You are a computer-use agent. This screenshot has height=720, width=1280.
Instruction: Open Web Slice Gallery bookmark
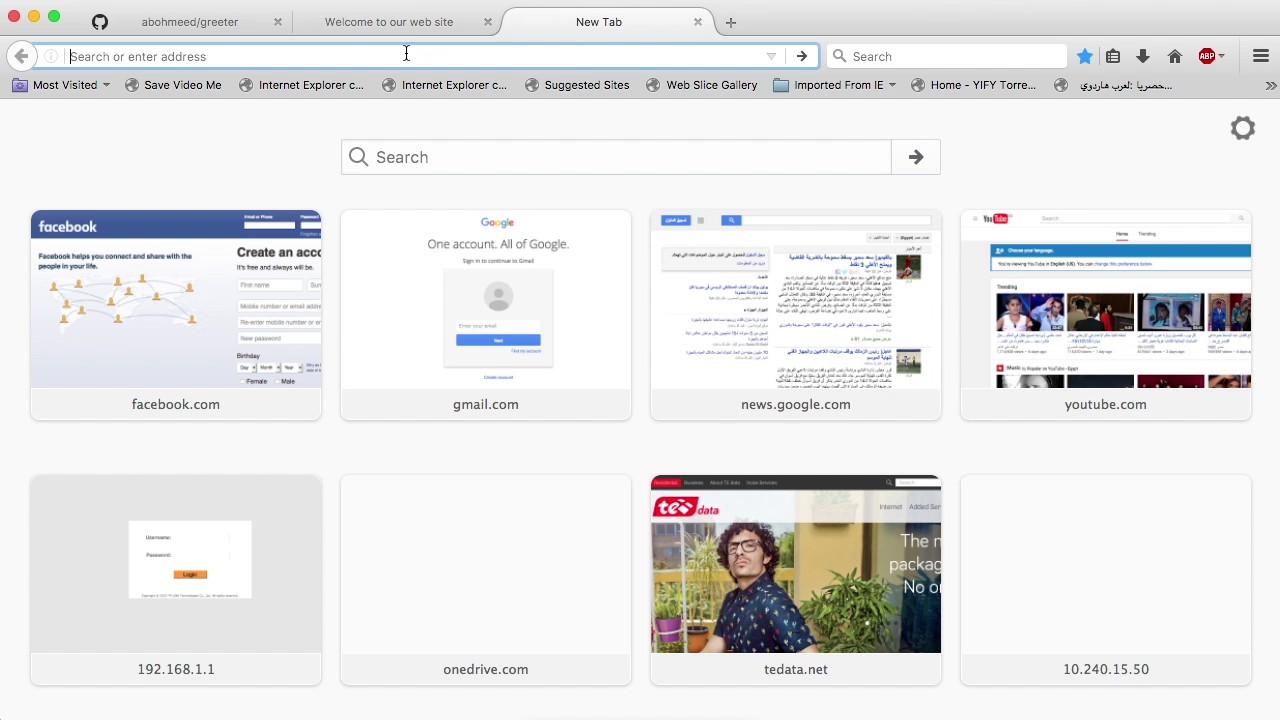click(701, 85)
